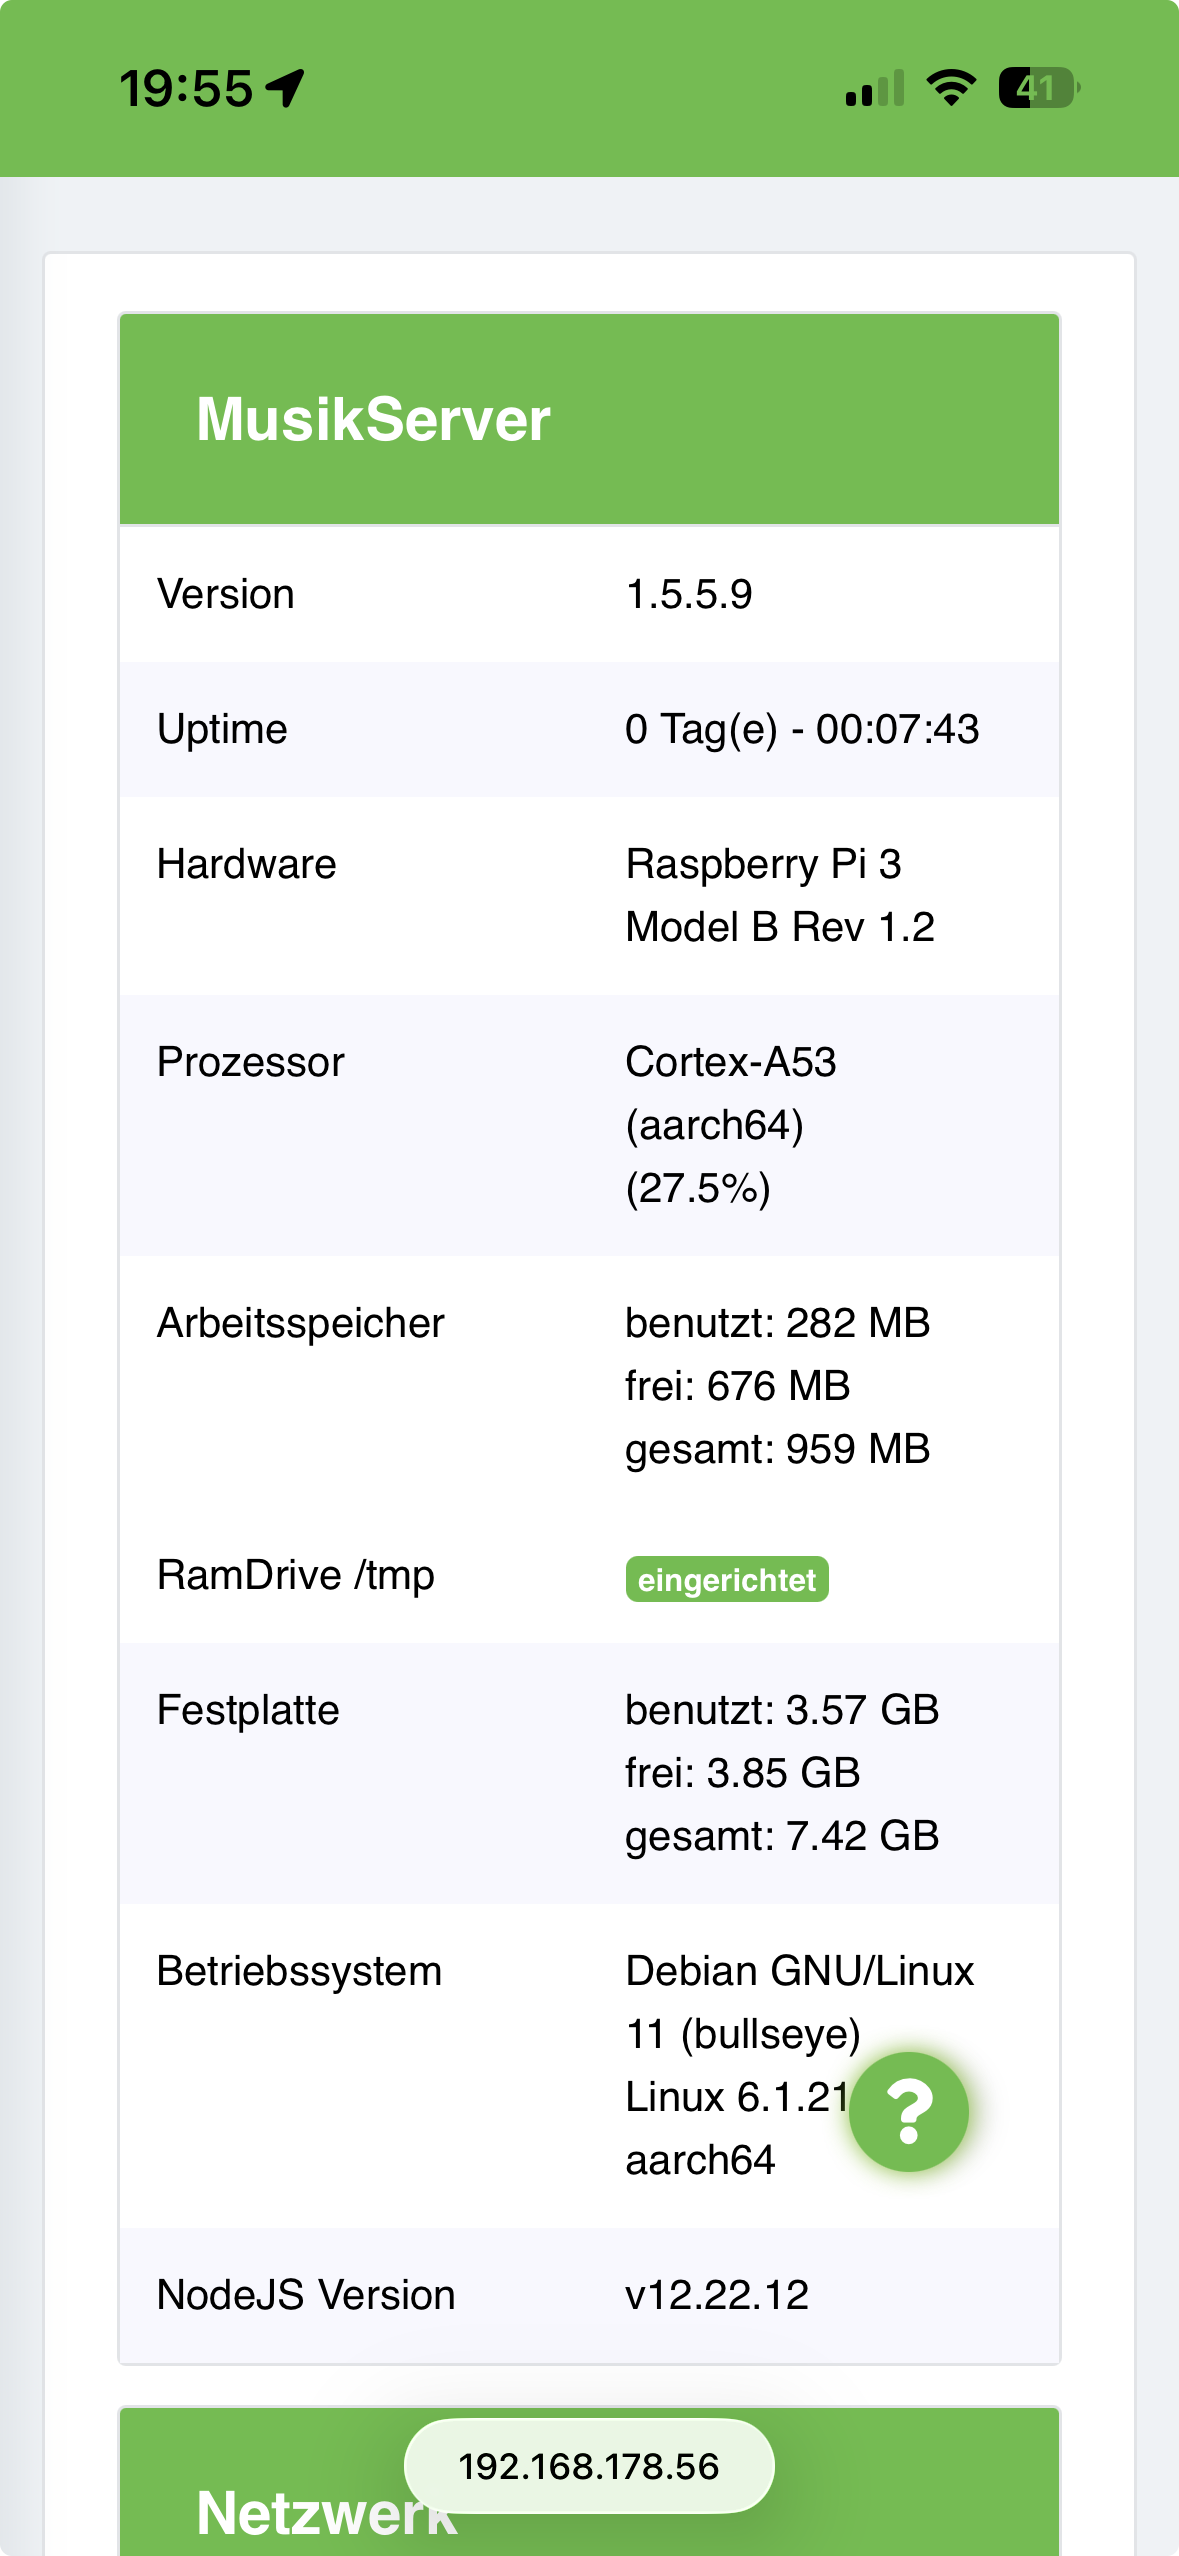The height and width of the screenshot is (2556, 1179).
Task: Tap the location arrow beside the time
Action: (x=286, y=88)
